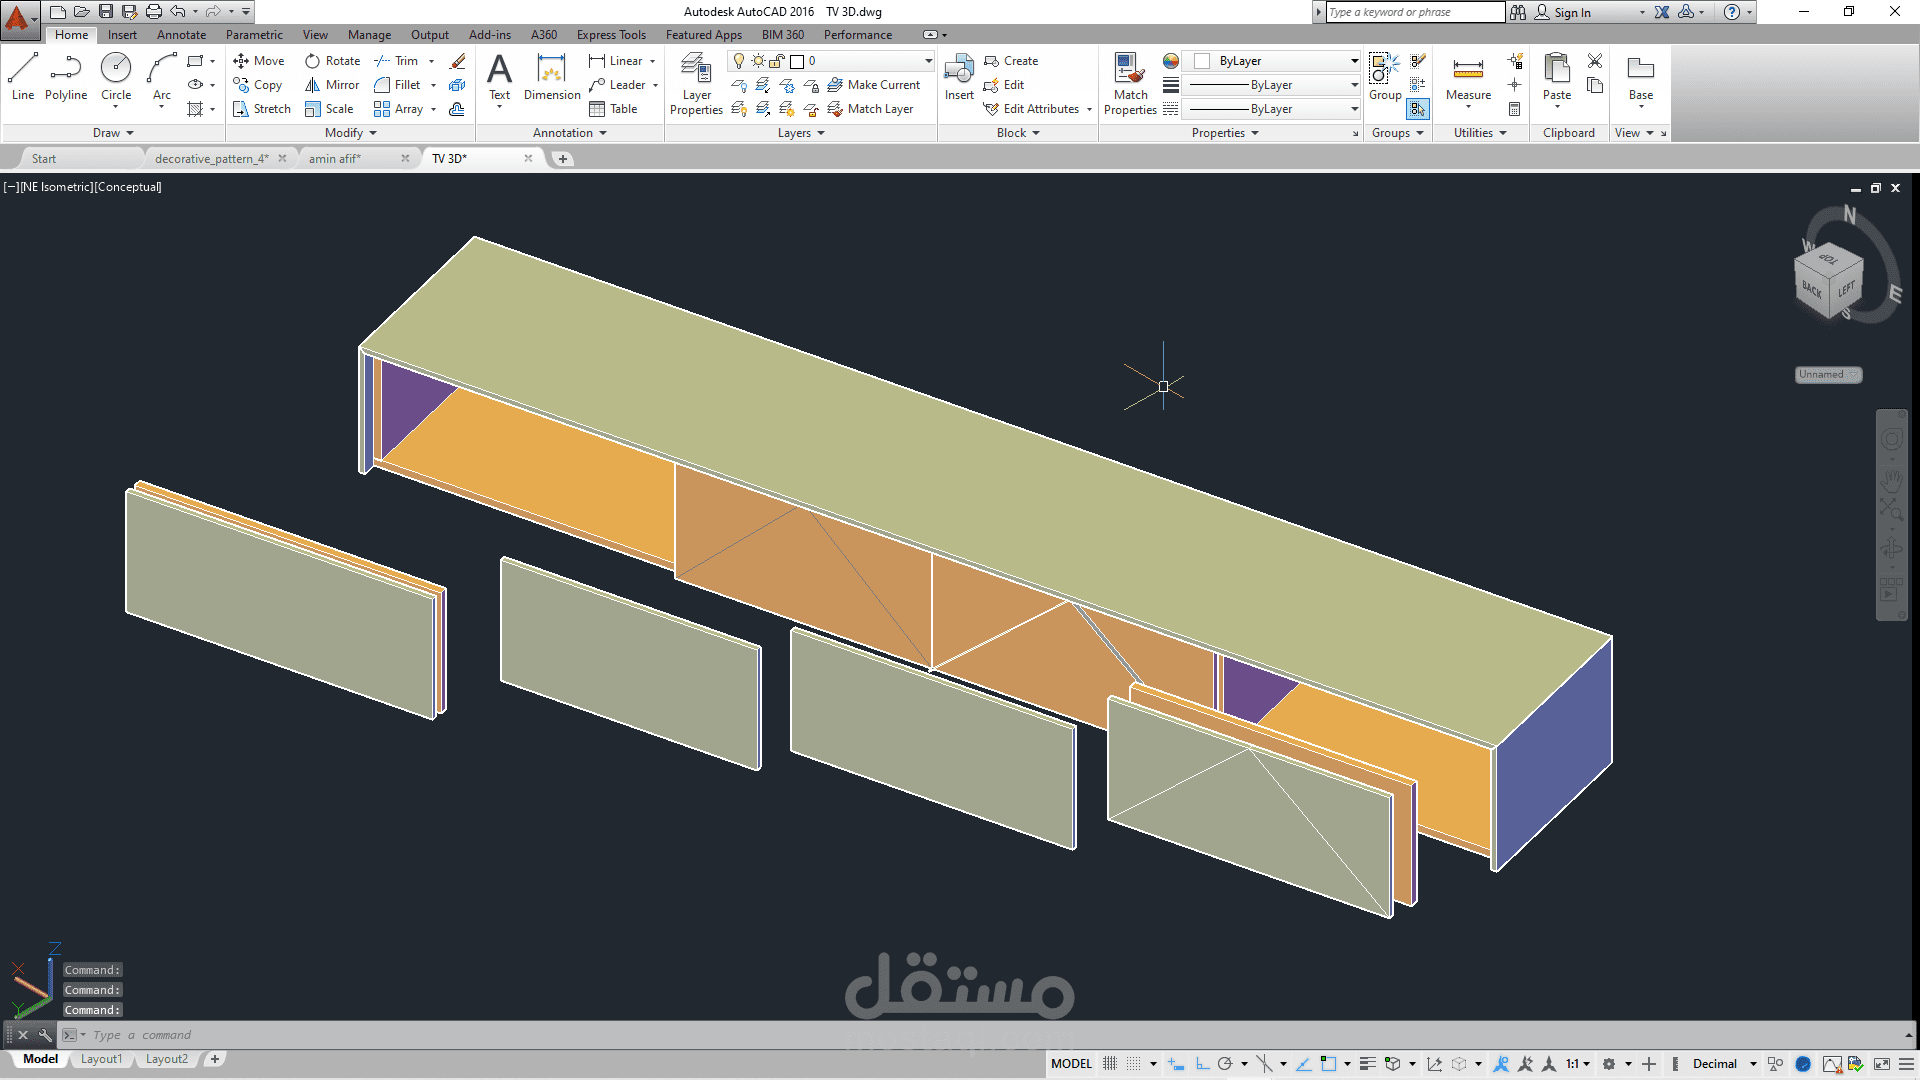
Task: Switch to decorative_pattern_4 drawing tab
Action: click(211, 159)
